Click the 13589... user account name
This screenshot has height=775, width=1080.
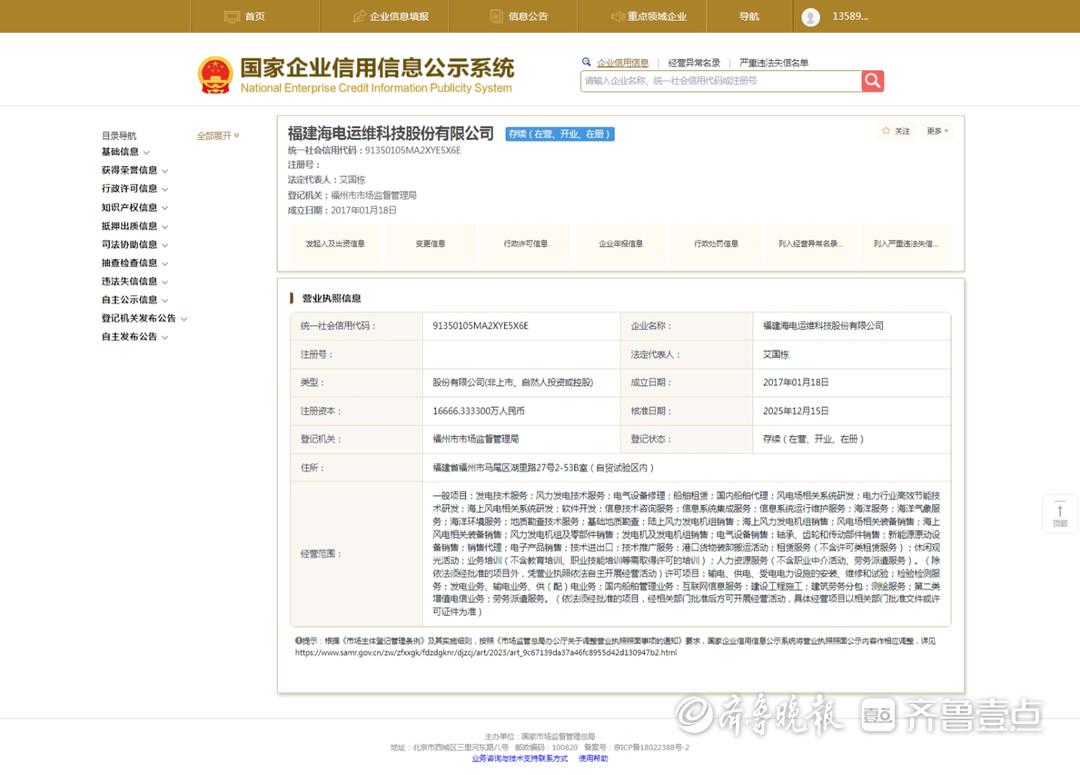point(850,17)
